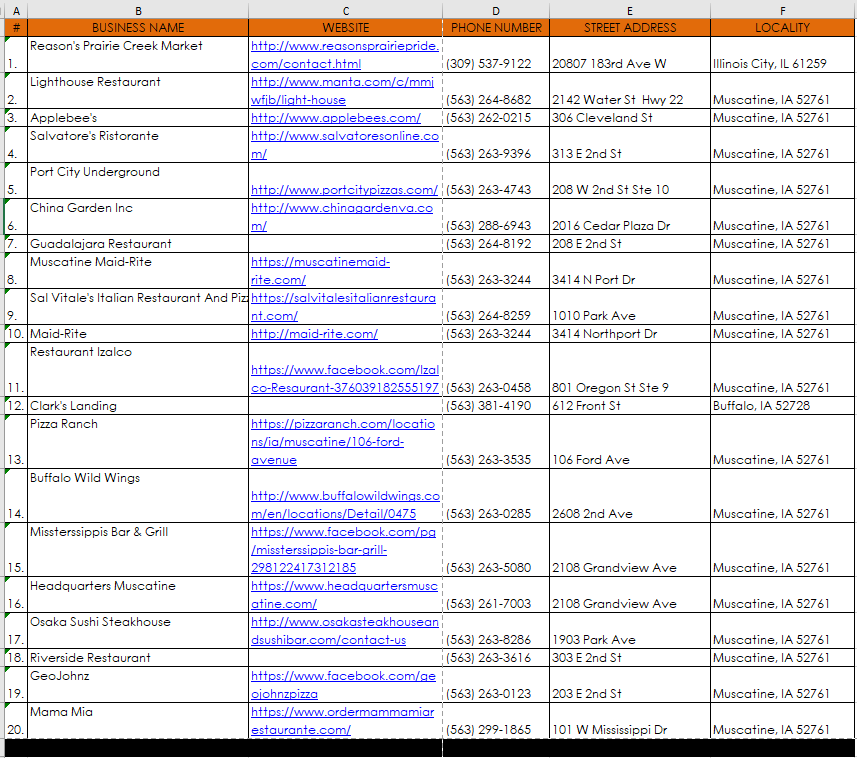Open the muscatinemaid-rite.com link
The image size is (857, 758).
pos(320,271)
